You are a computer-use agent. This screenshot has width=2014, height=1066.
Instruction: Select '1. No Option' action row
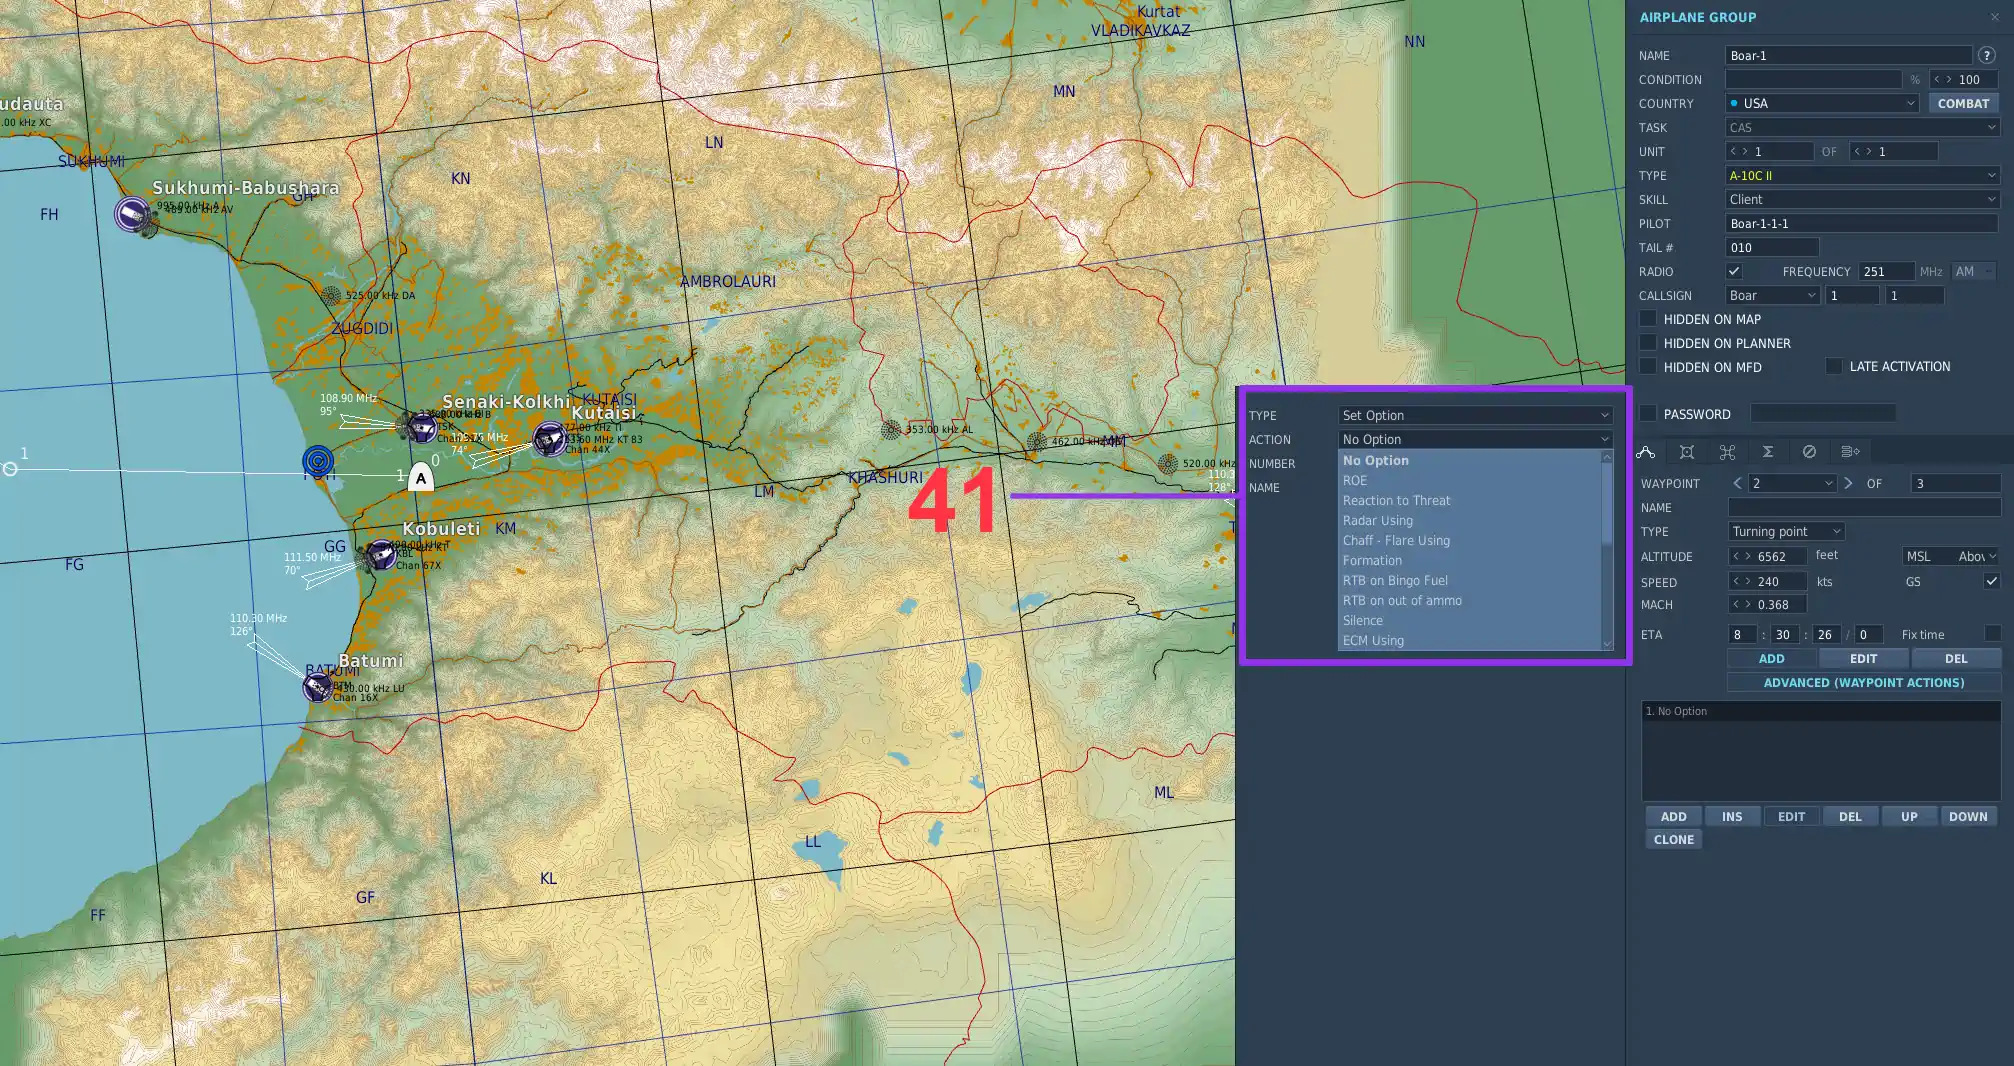coord(1820,711)
